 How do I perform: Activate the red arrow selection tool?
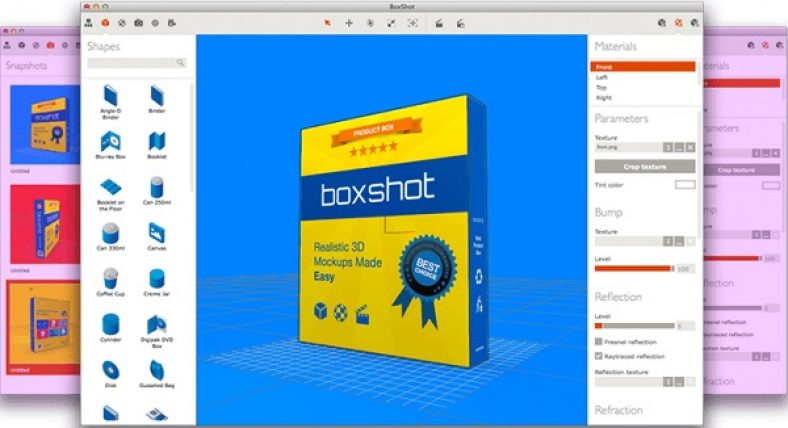(328, 23)
